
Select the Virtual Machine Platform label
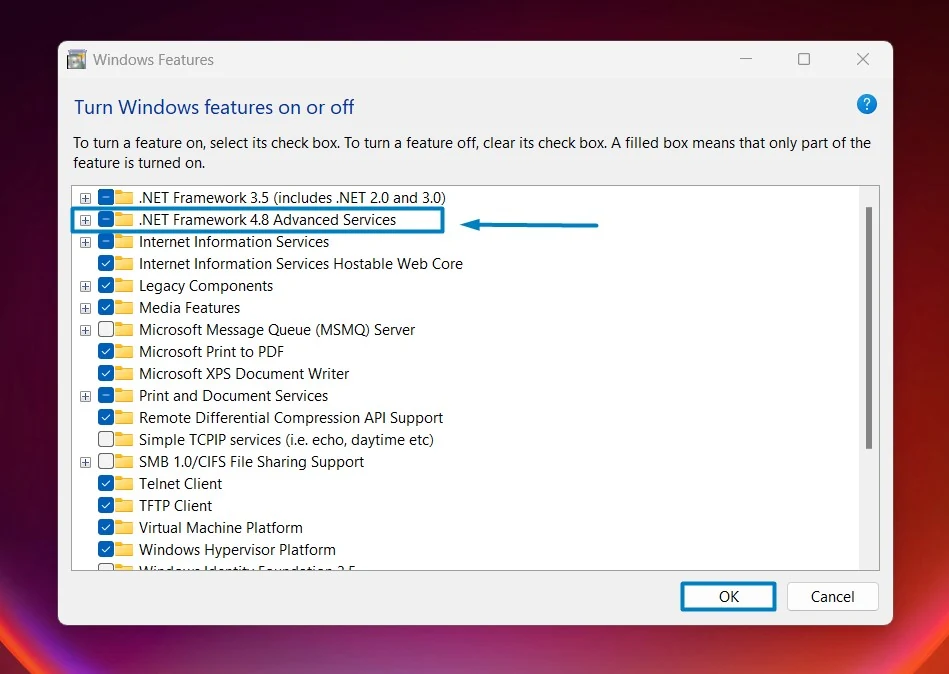tap(220, 528)
